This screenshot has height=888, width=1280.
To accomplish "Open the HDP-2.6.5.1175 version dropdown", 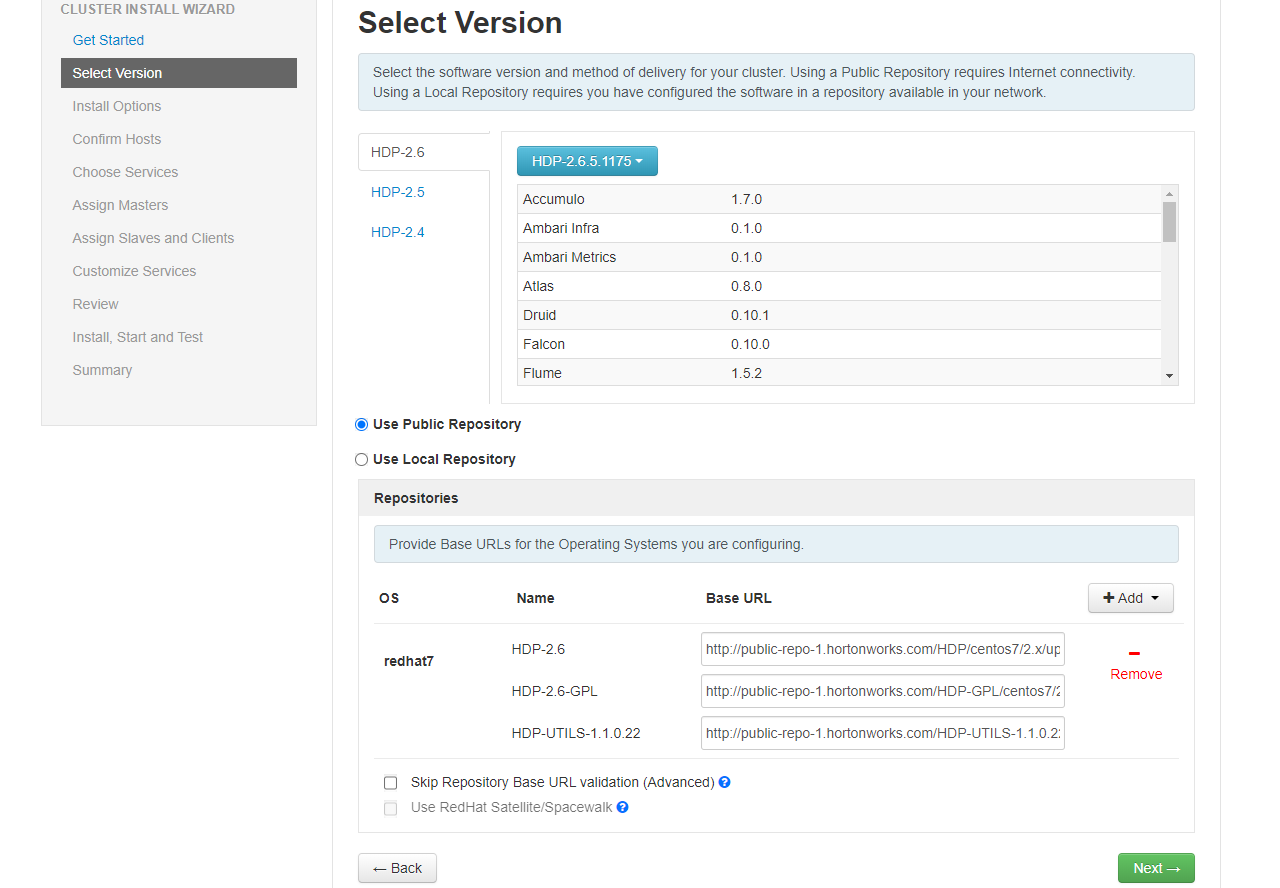I will click(587, 161).
